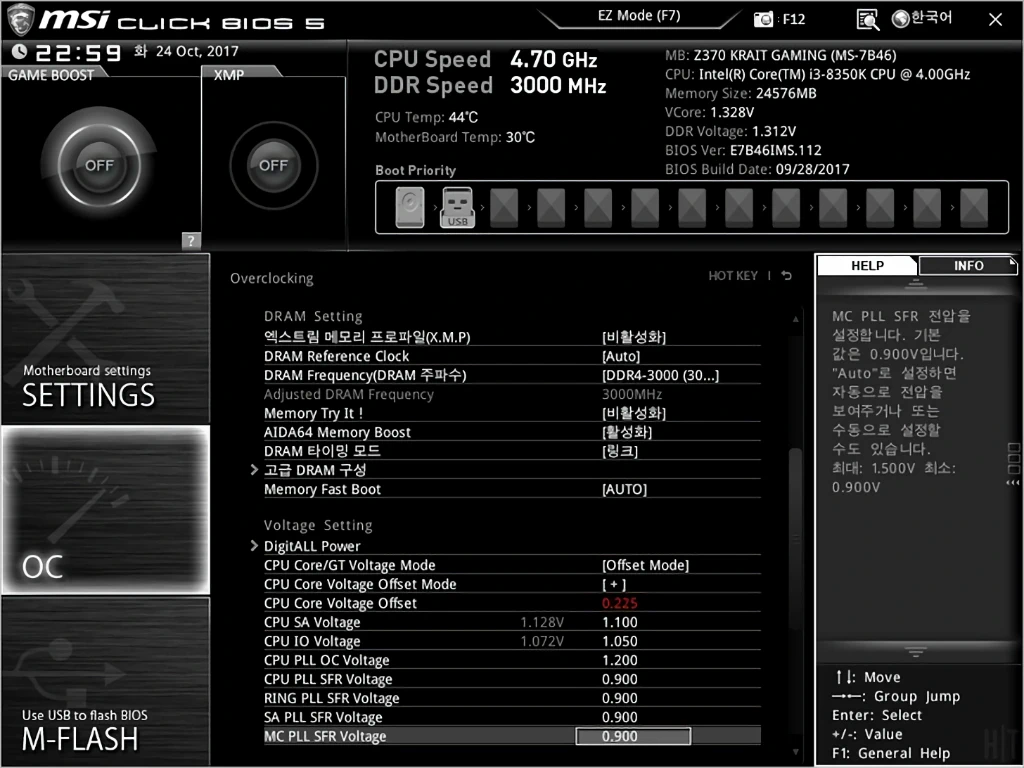
Task: Edit CPU SA Voltage 1.100 value
Action: 619,622
